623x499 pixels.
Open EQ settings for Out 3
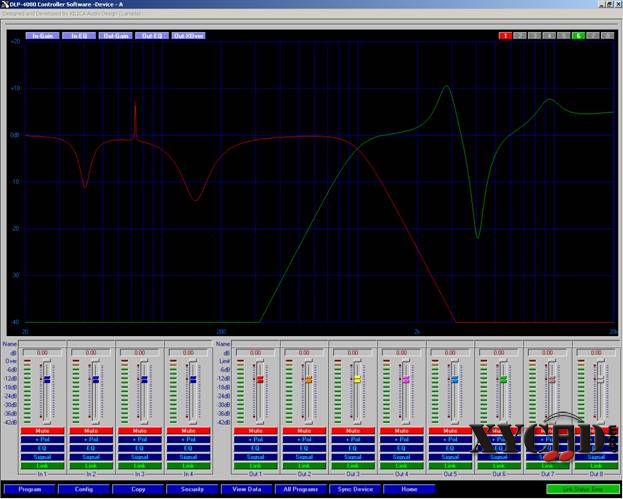point(353,448)
